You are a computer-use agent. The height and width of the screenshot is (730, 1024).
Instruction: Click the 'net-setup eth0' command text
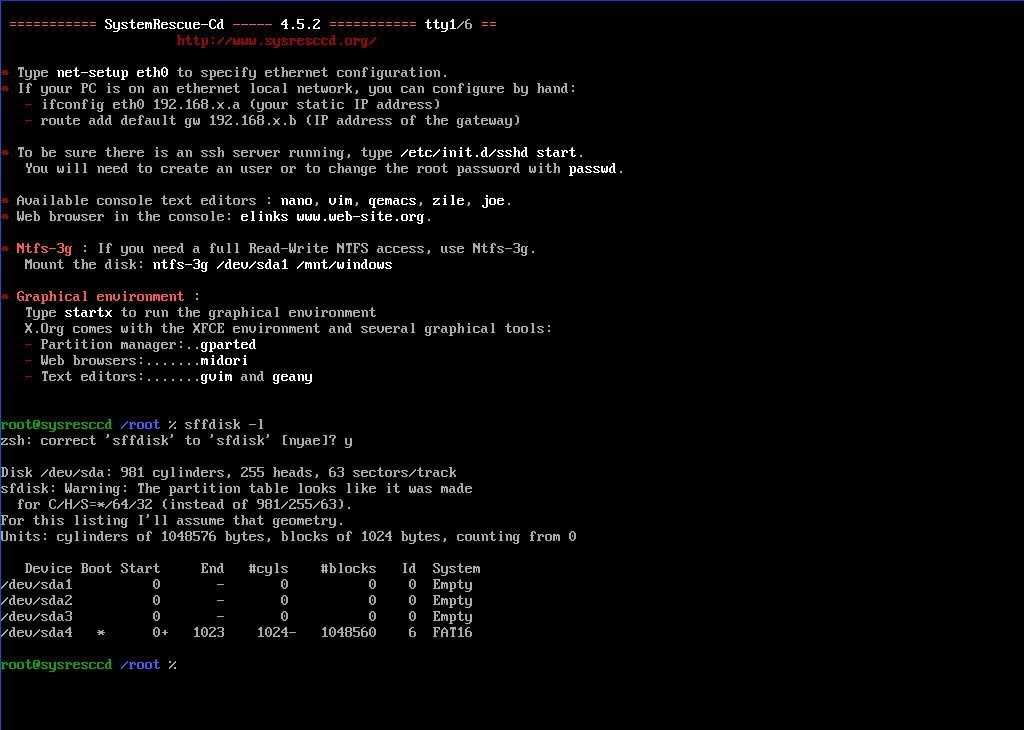click(x=112, y=72)
